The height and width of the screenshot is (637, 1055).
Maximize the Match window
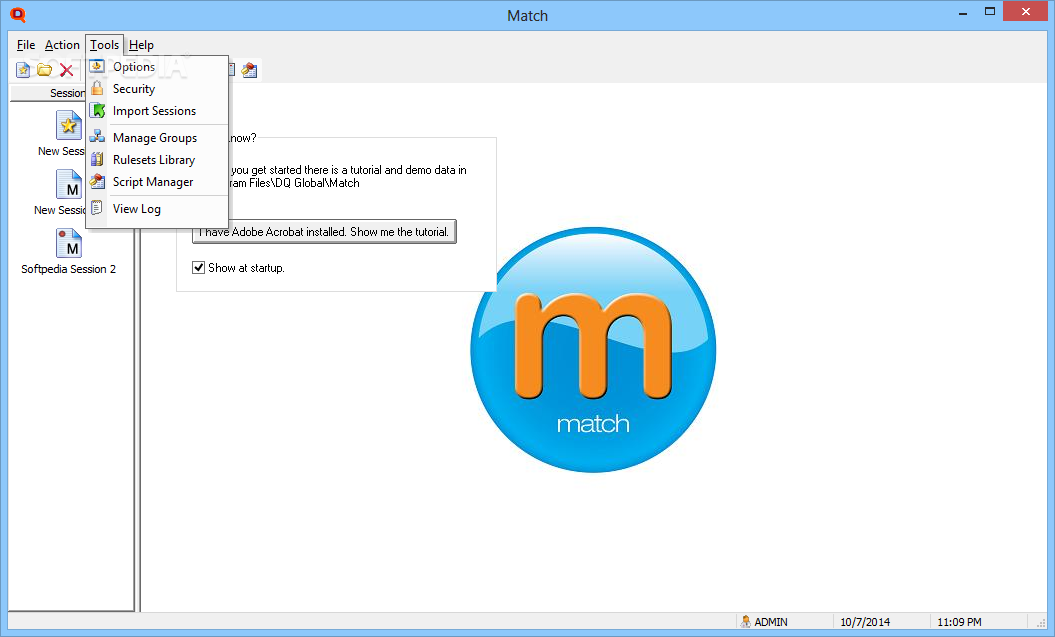click(990, 11)
